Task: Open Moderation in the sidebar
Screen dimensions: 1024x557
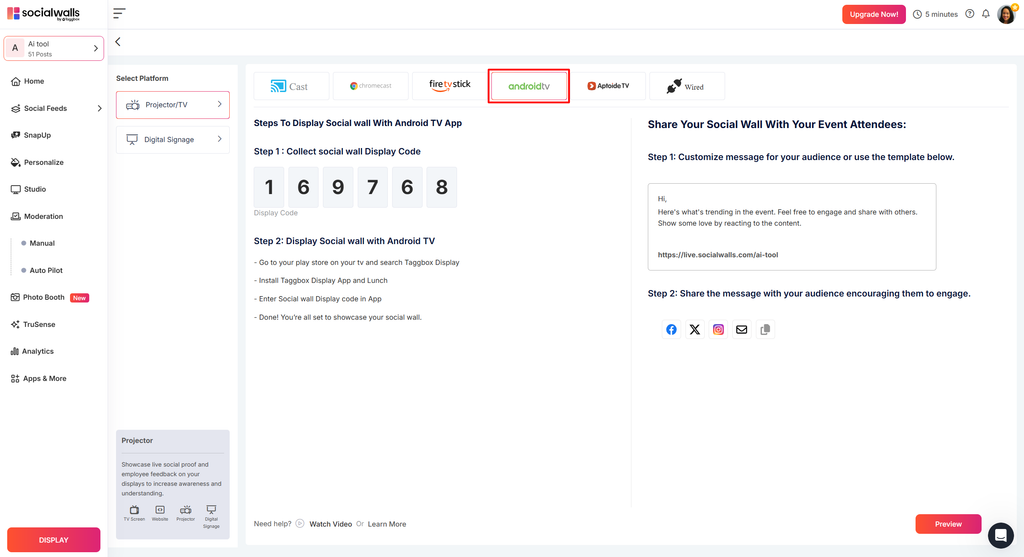Action: (x=37, y=217)
